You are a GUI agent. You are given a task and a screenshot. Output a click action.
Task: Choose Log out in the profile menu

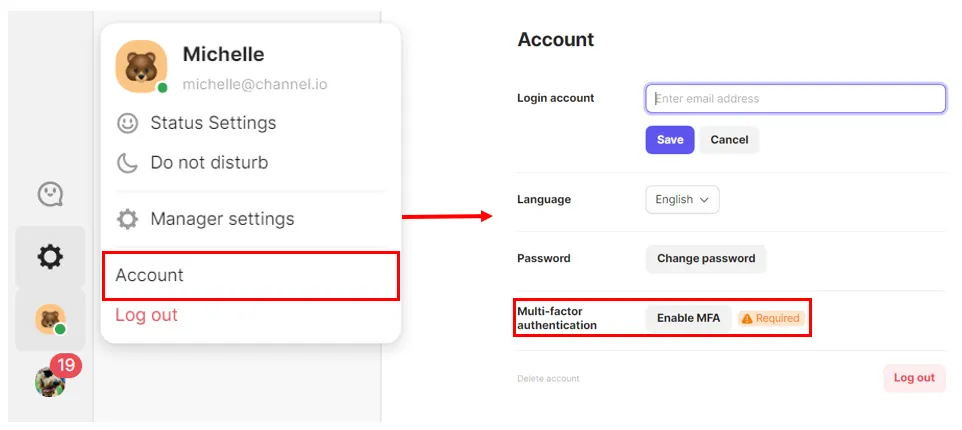[146, 315]
